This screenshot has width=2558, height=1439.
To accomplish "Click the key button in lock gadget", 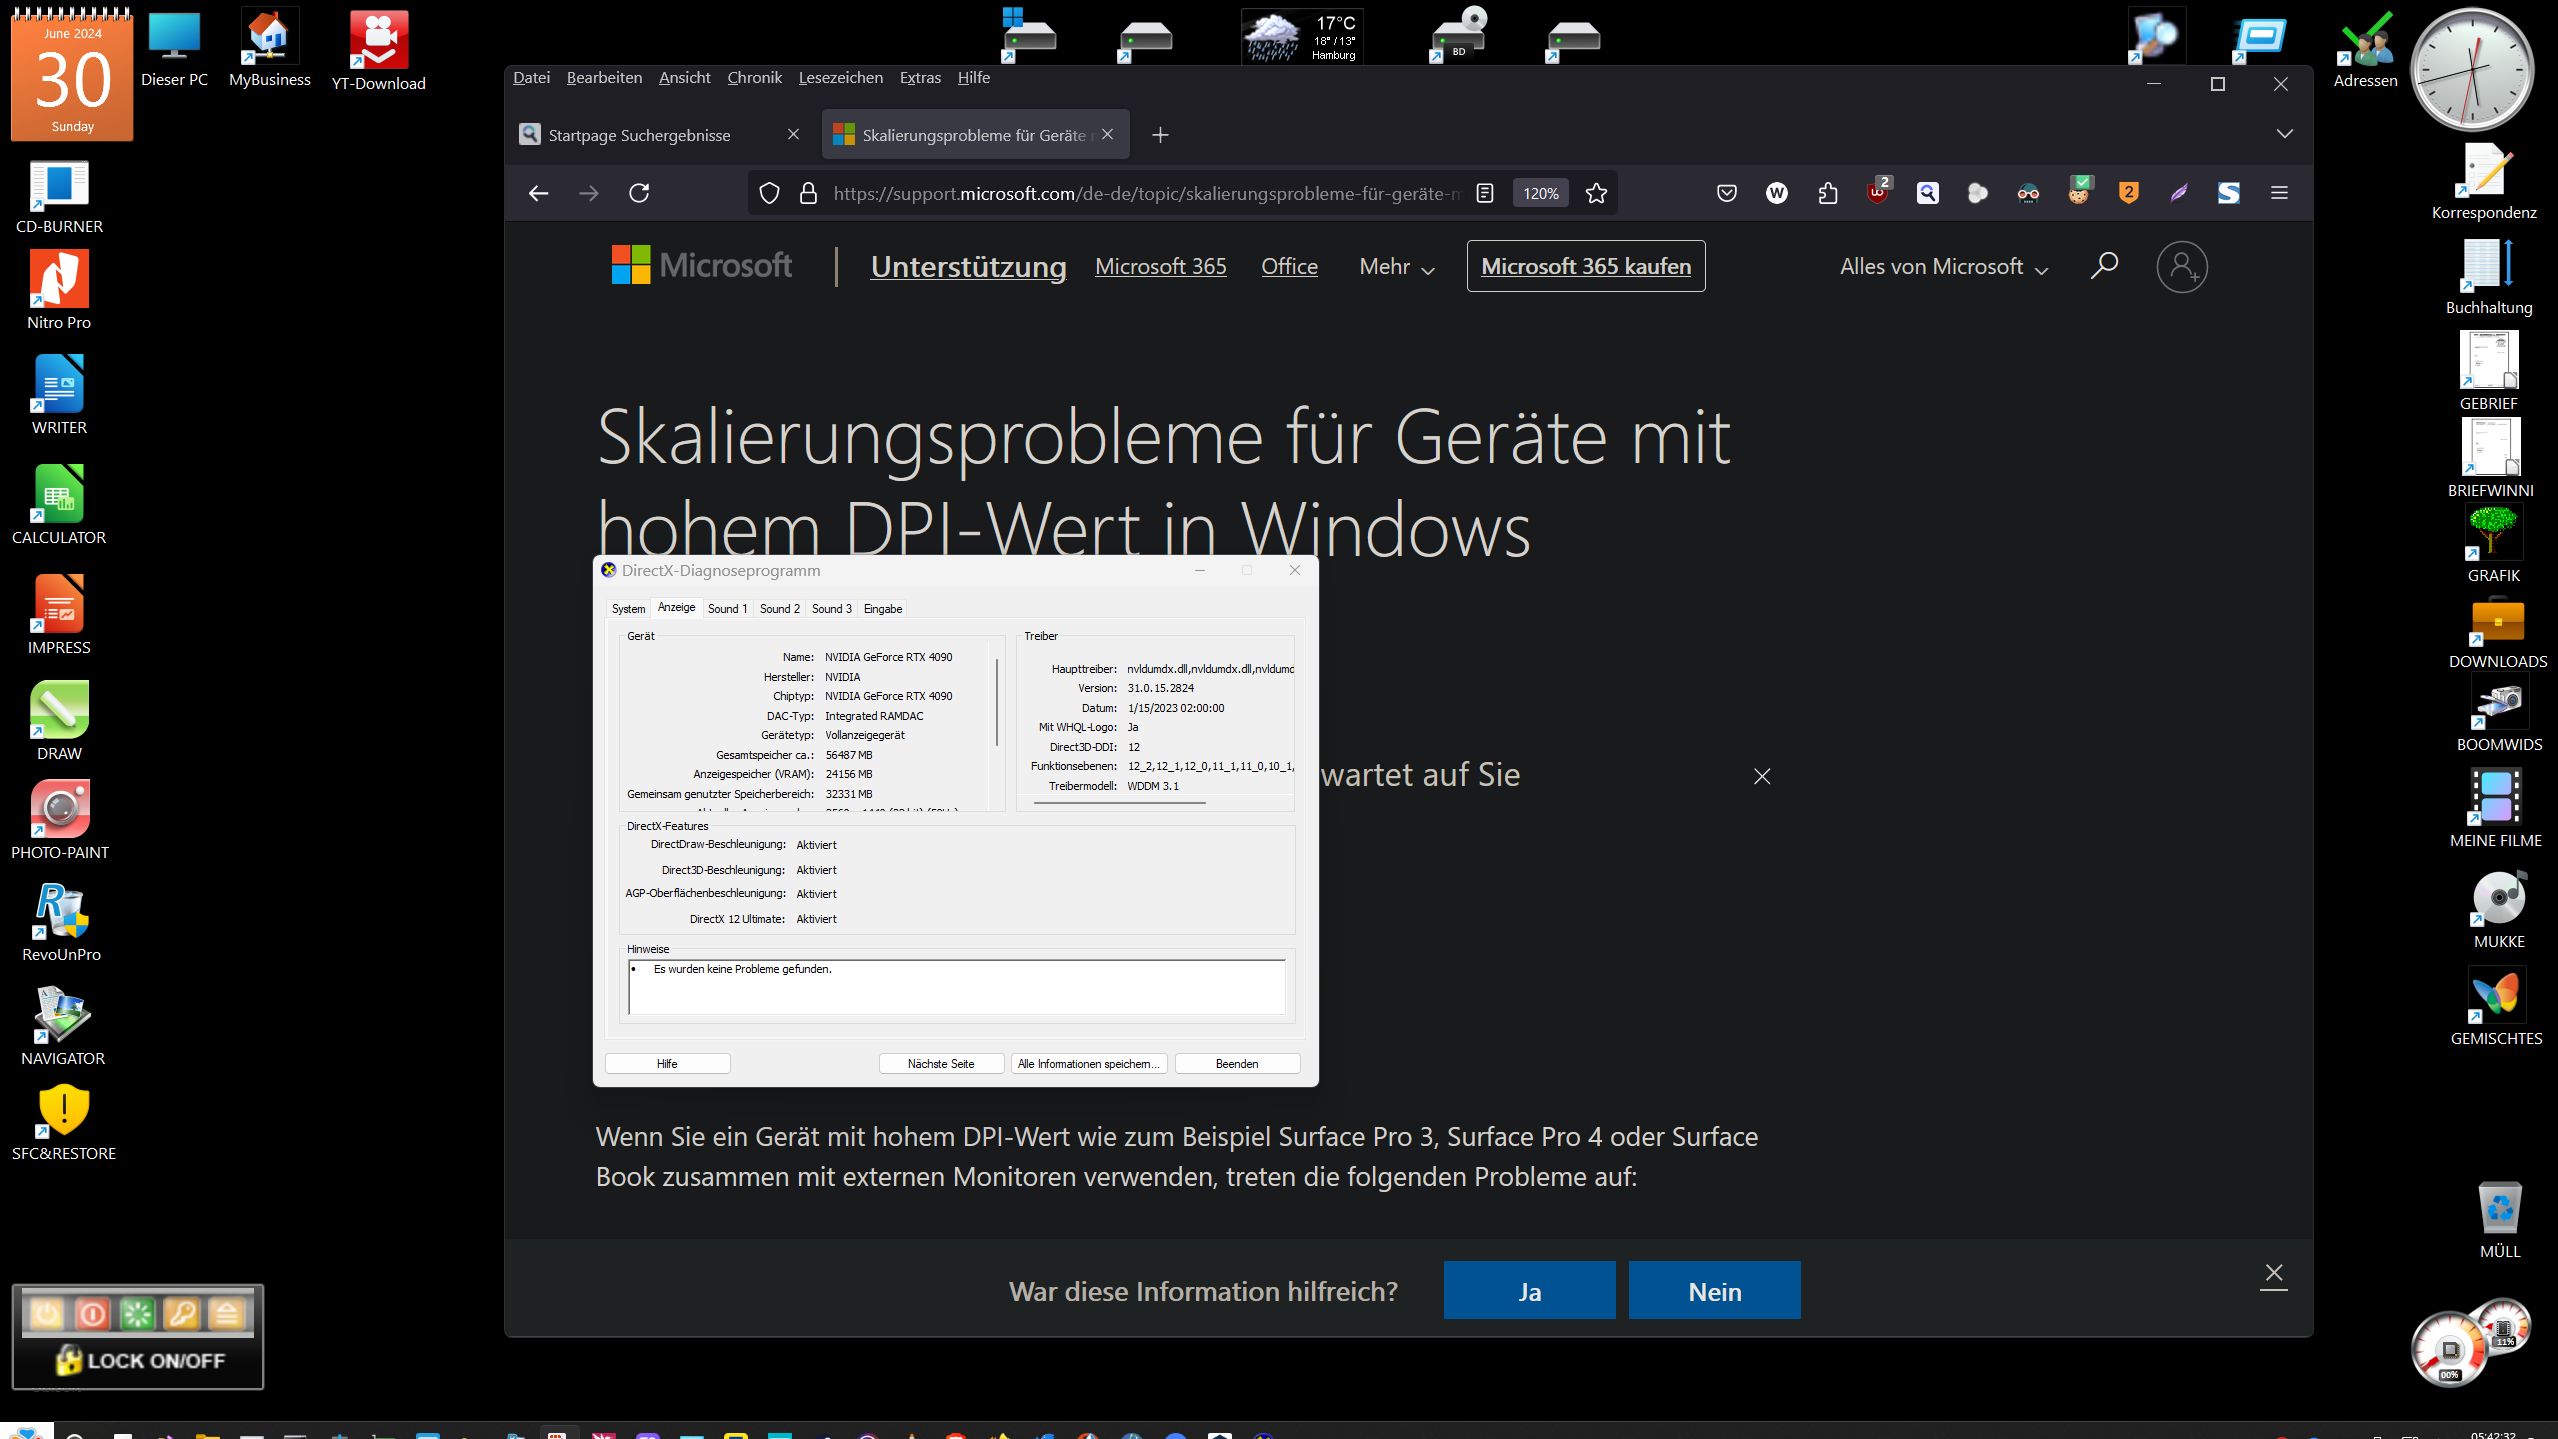I will click(182, 1313).
